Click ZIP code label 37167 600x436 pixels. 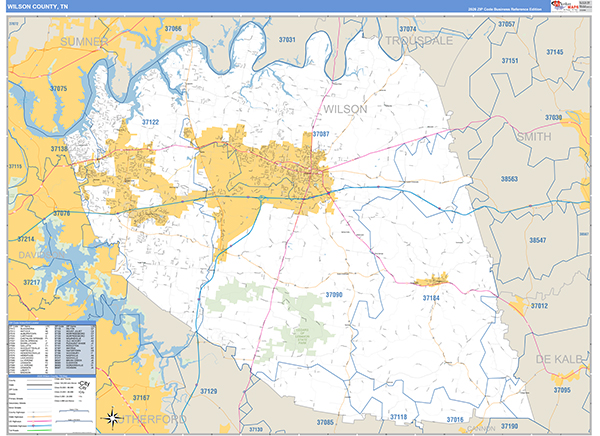click(x=141, y=398)
